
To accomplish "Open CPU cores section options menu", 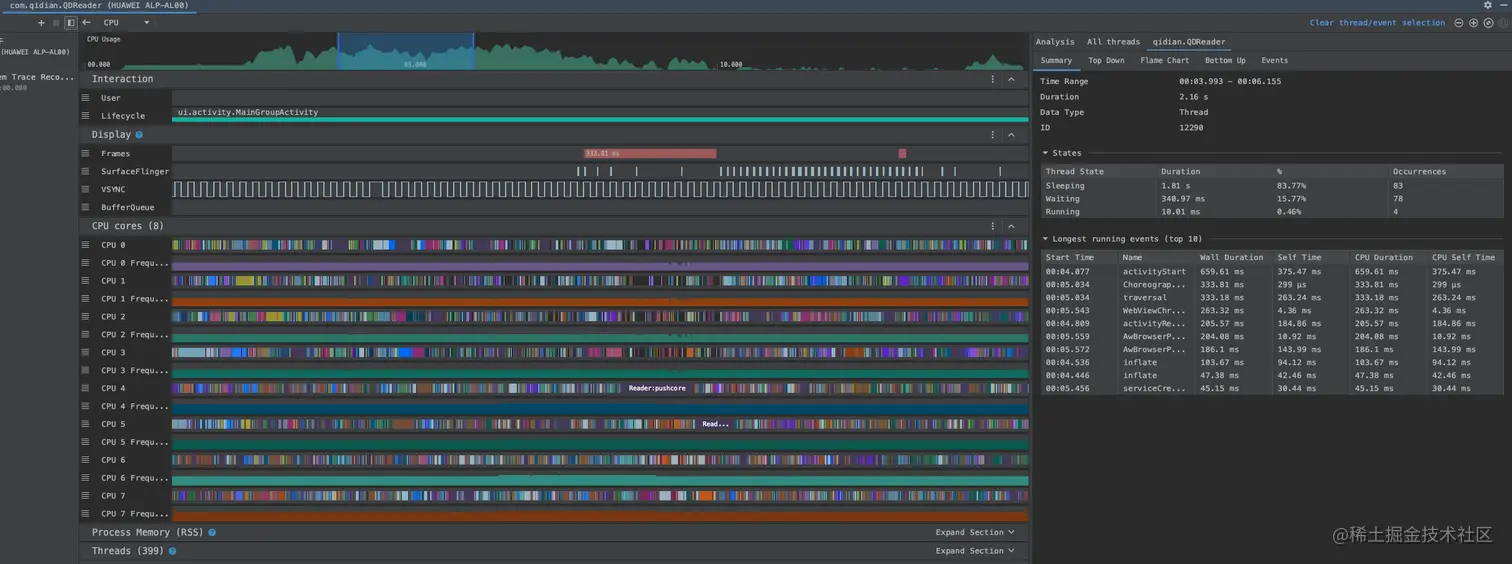I will pyautogui.click(x=993, y=226).
